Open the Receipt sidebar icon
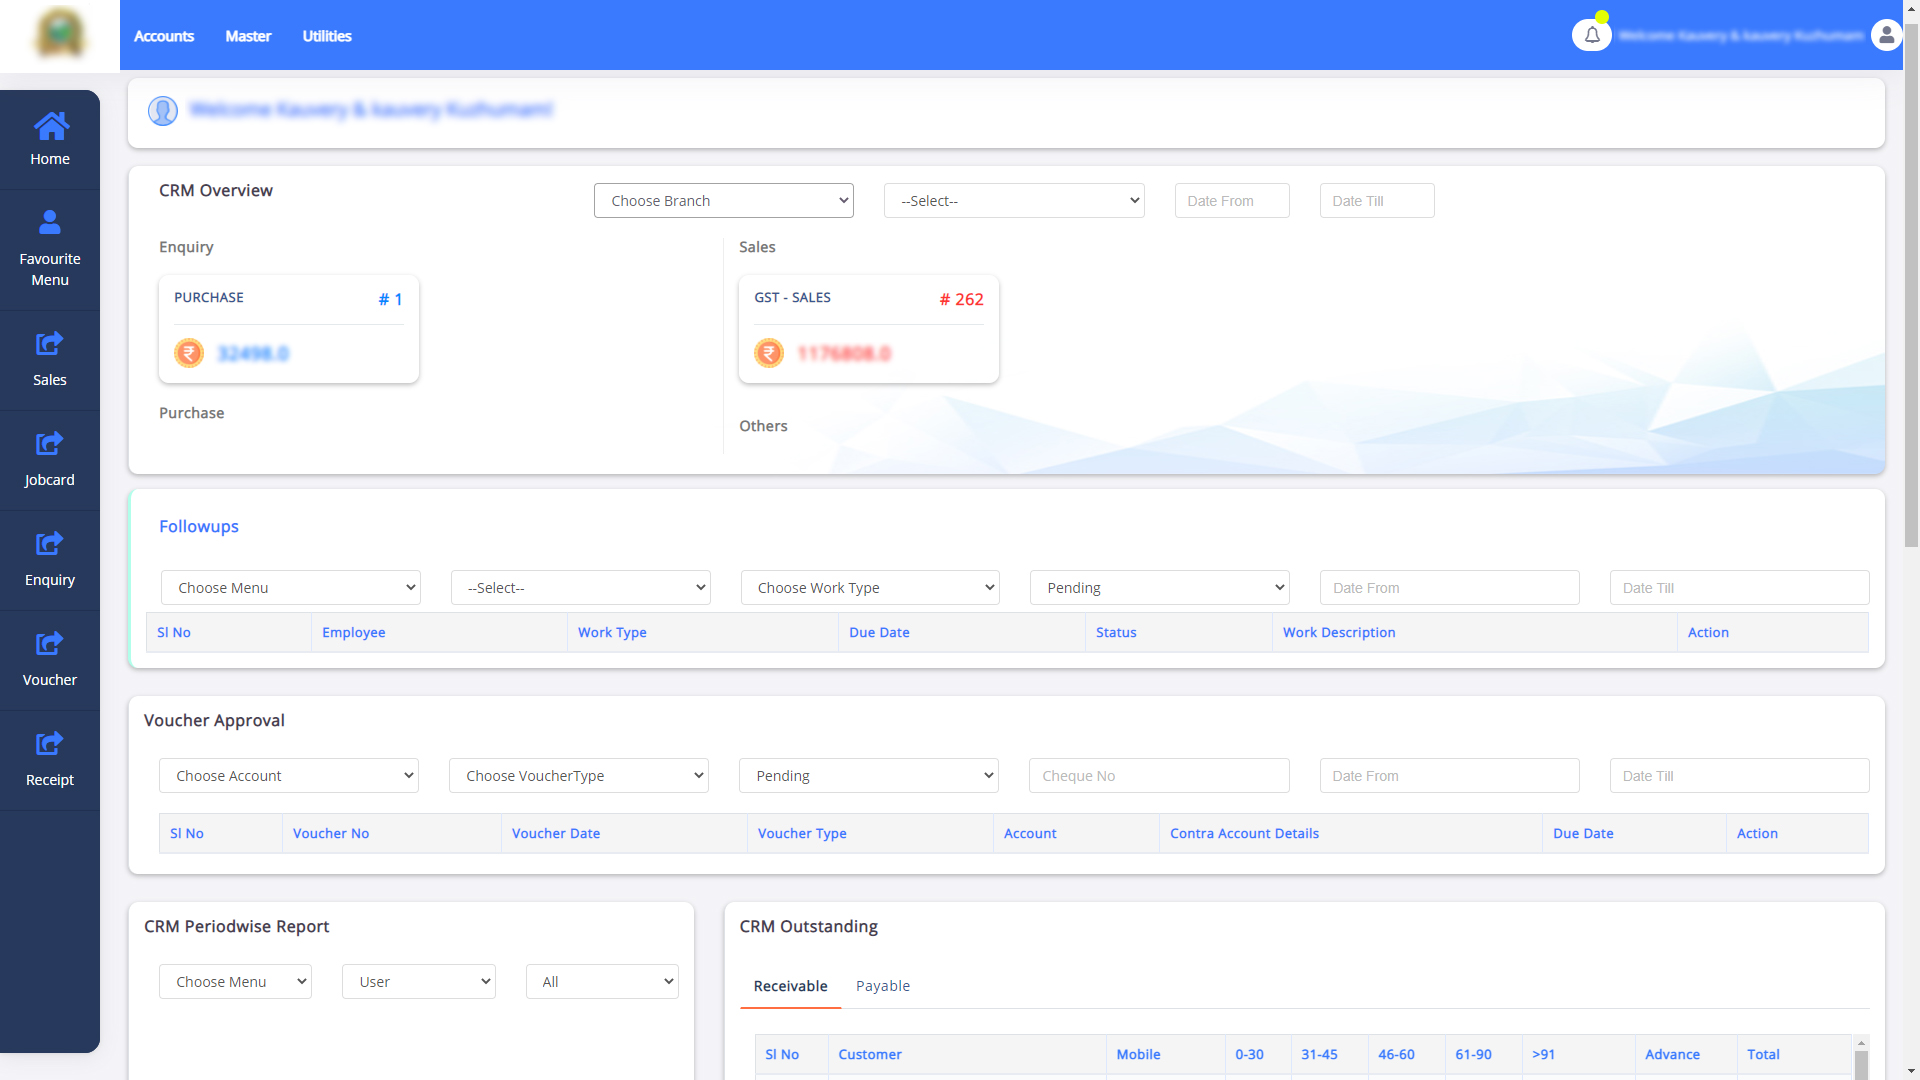 (50, 744)
